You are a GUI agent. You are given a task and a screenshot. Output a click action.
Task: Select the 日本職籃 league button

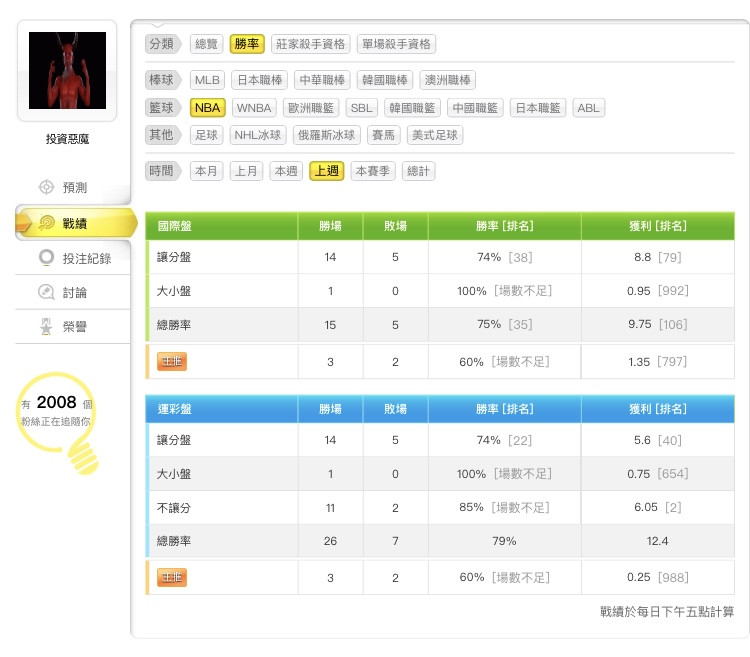[538, 108]
